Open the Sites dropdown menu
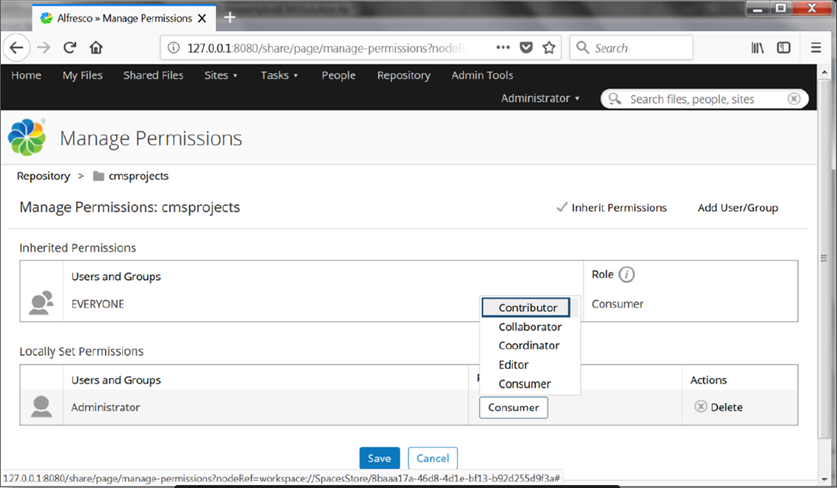Screen dimensions: 837x488 tap(220, 75)
